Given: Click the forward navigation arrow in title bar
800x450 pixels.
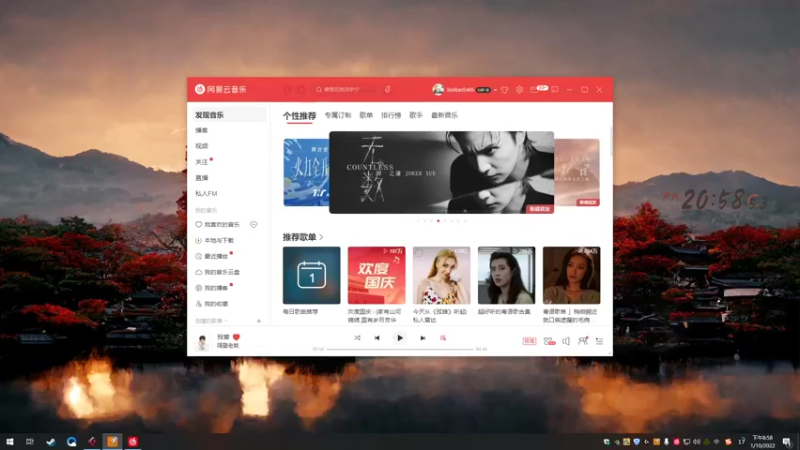Looking at the screenshot, I should click(x=302, y=89).
